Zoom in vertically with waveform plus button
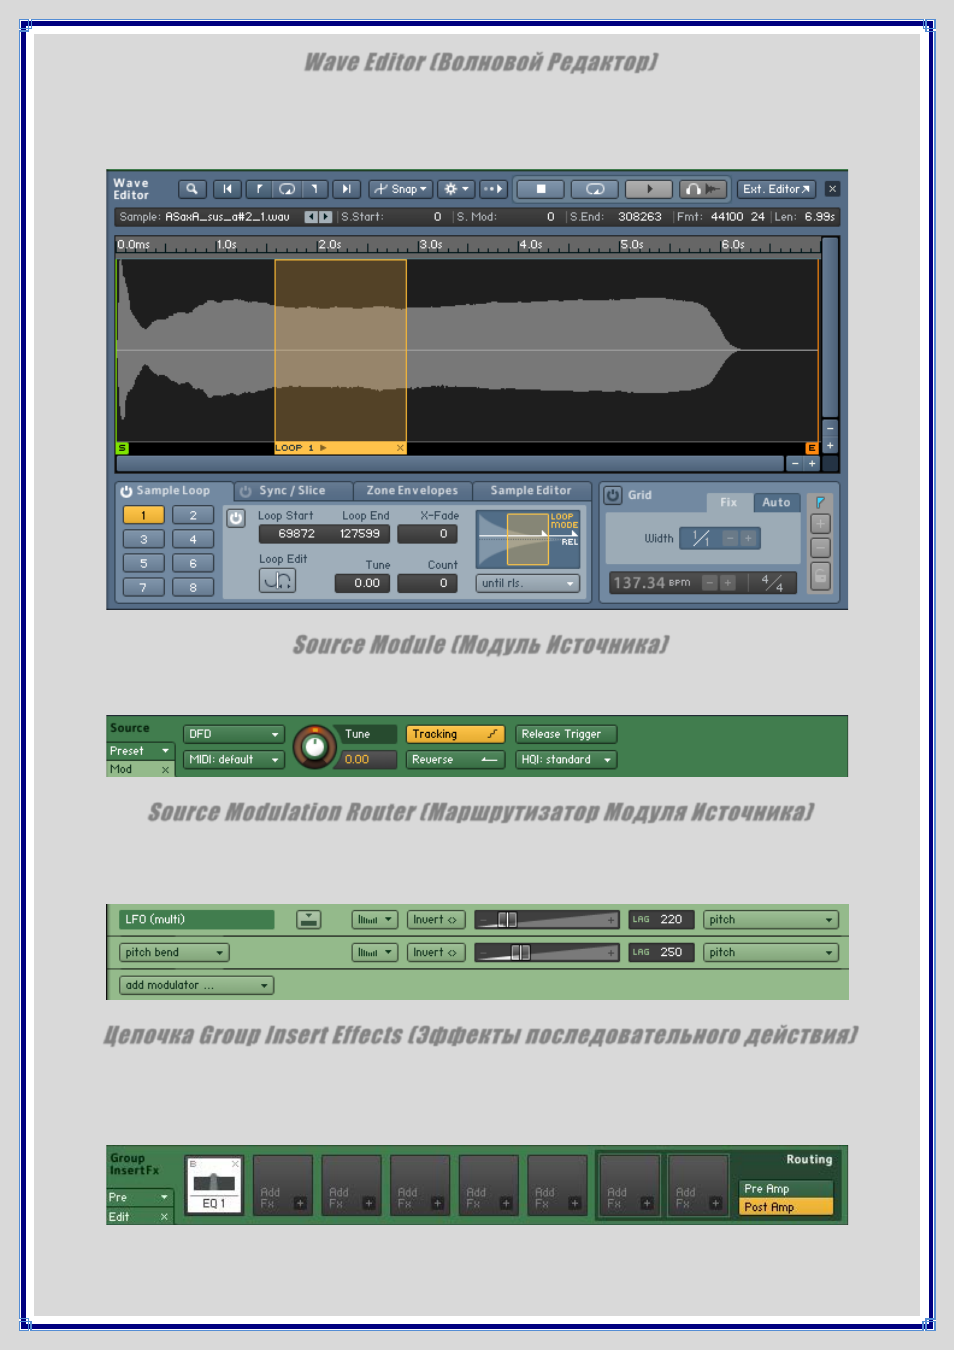Viewport: 955px width, 1350px height. click(830, 446)
